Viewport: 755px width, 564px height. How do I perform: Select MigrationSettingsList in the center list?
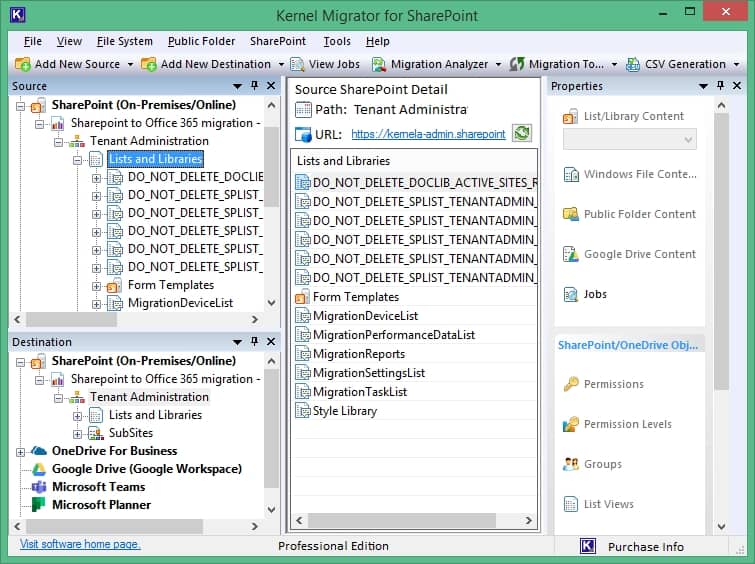[x=369, y=373]
